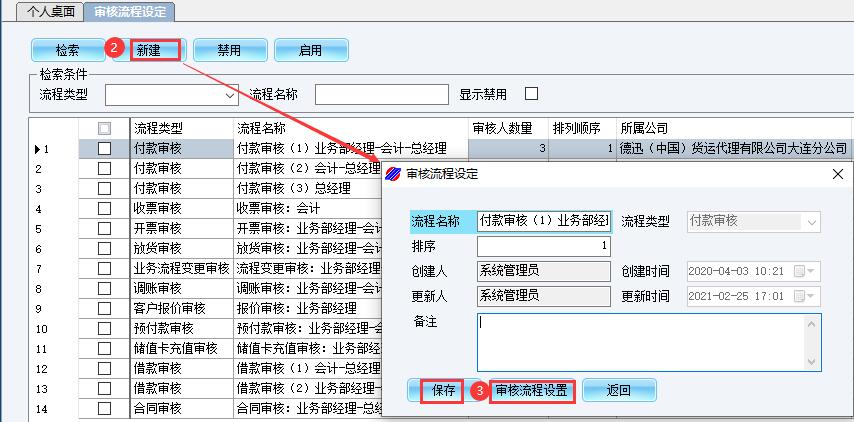This screenshot has width=854, height=422.
Task: Expand the dialog 流程类型 combo box
Action: pyautogui.click(x=811, y=221)
